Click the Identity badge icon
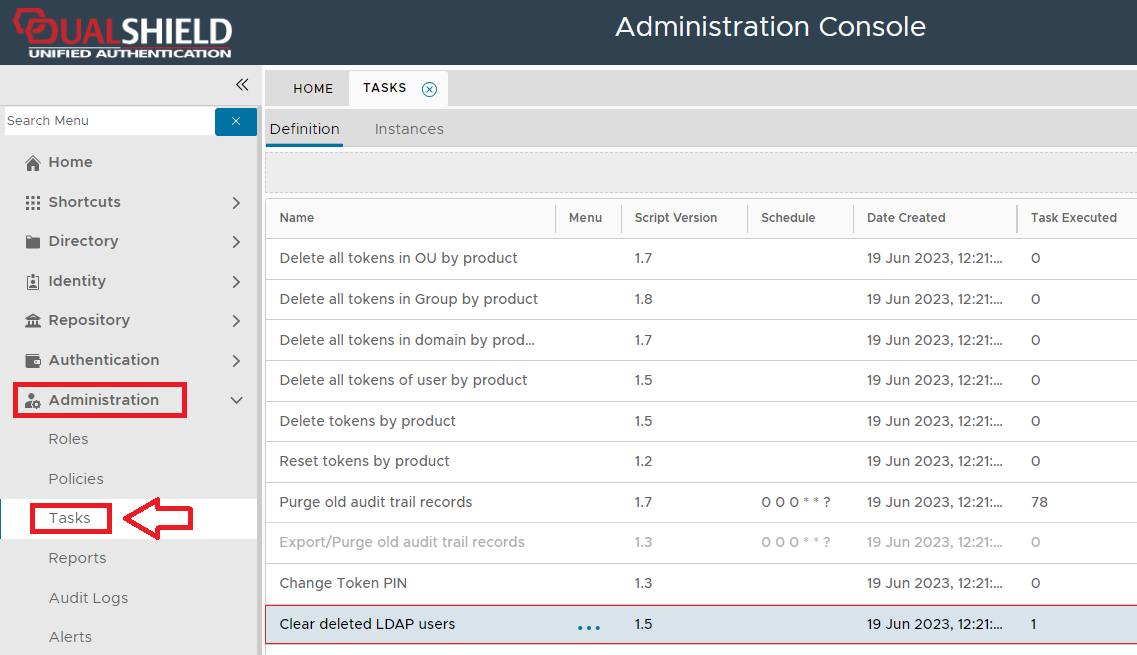 coord(33,282)
